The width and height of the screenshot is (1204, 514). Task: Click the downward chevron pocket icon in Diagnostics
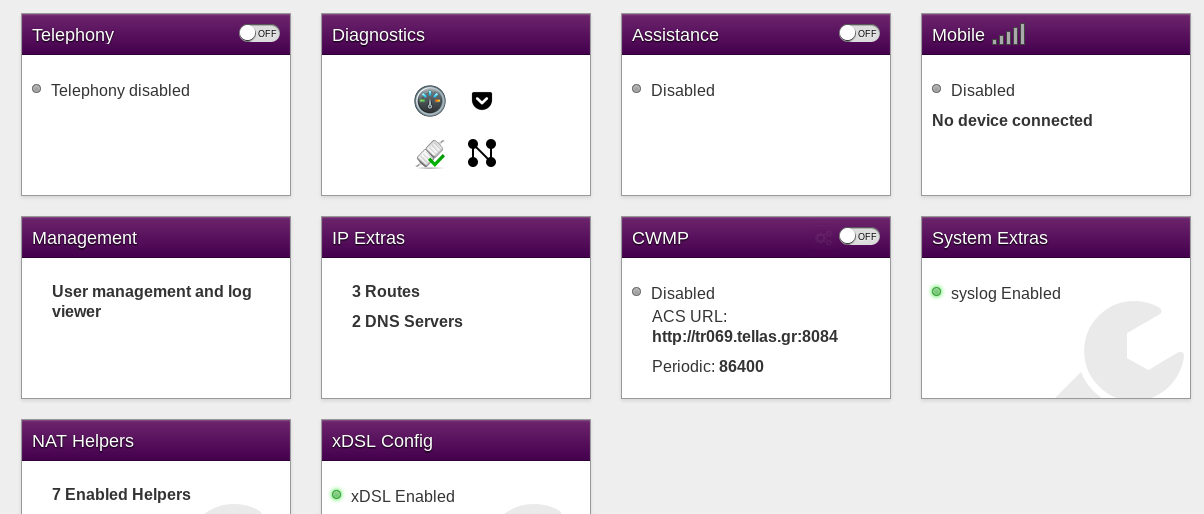point(482,100)
